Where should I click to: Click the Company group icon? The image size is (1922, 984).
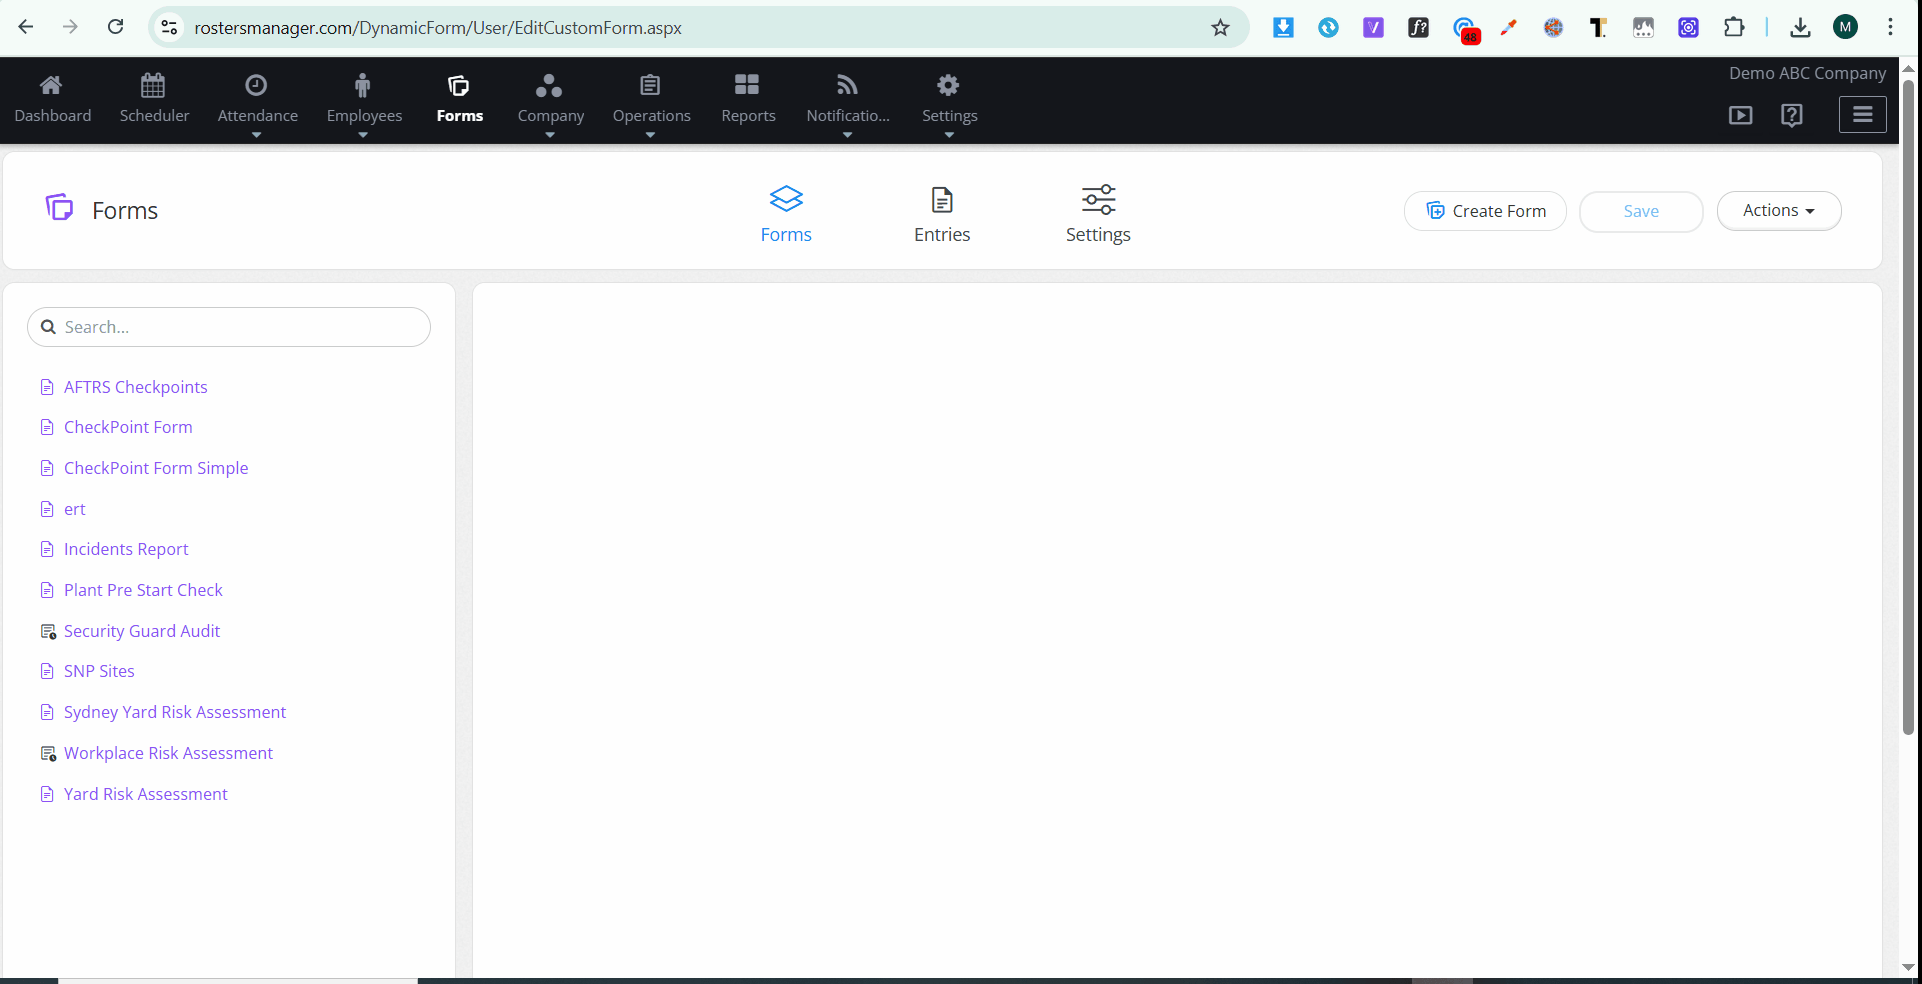click(549, 85)
